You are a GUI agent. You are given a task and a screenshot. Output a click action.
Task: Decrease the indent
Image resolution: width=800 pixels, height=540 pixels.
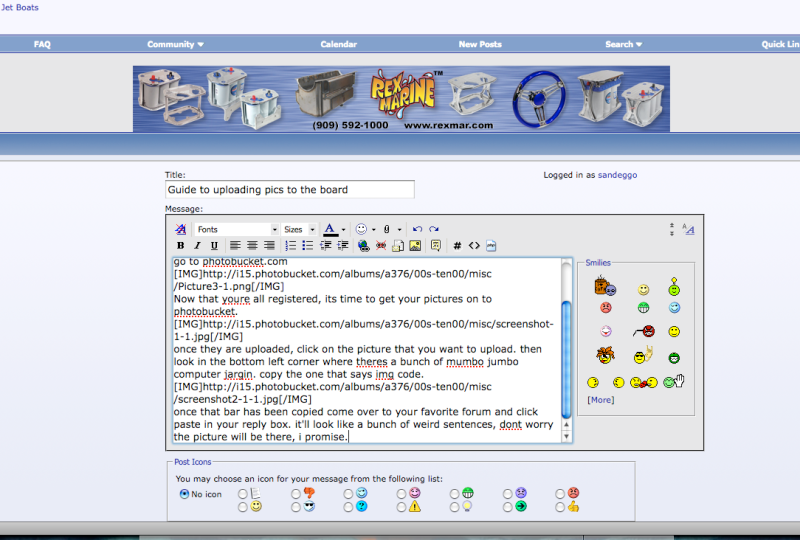(326, 246)
